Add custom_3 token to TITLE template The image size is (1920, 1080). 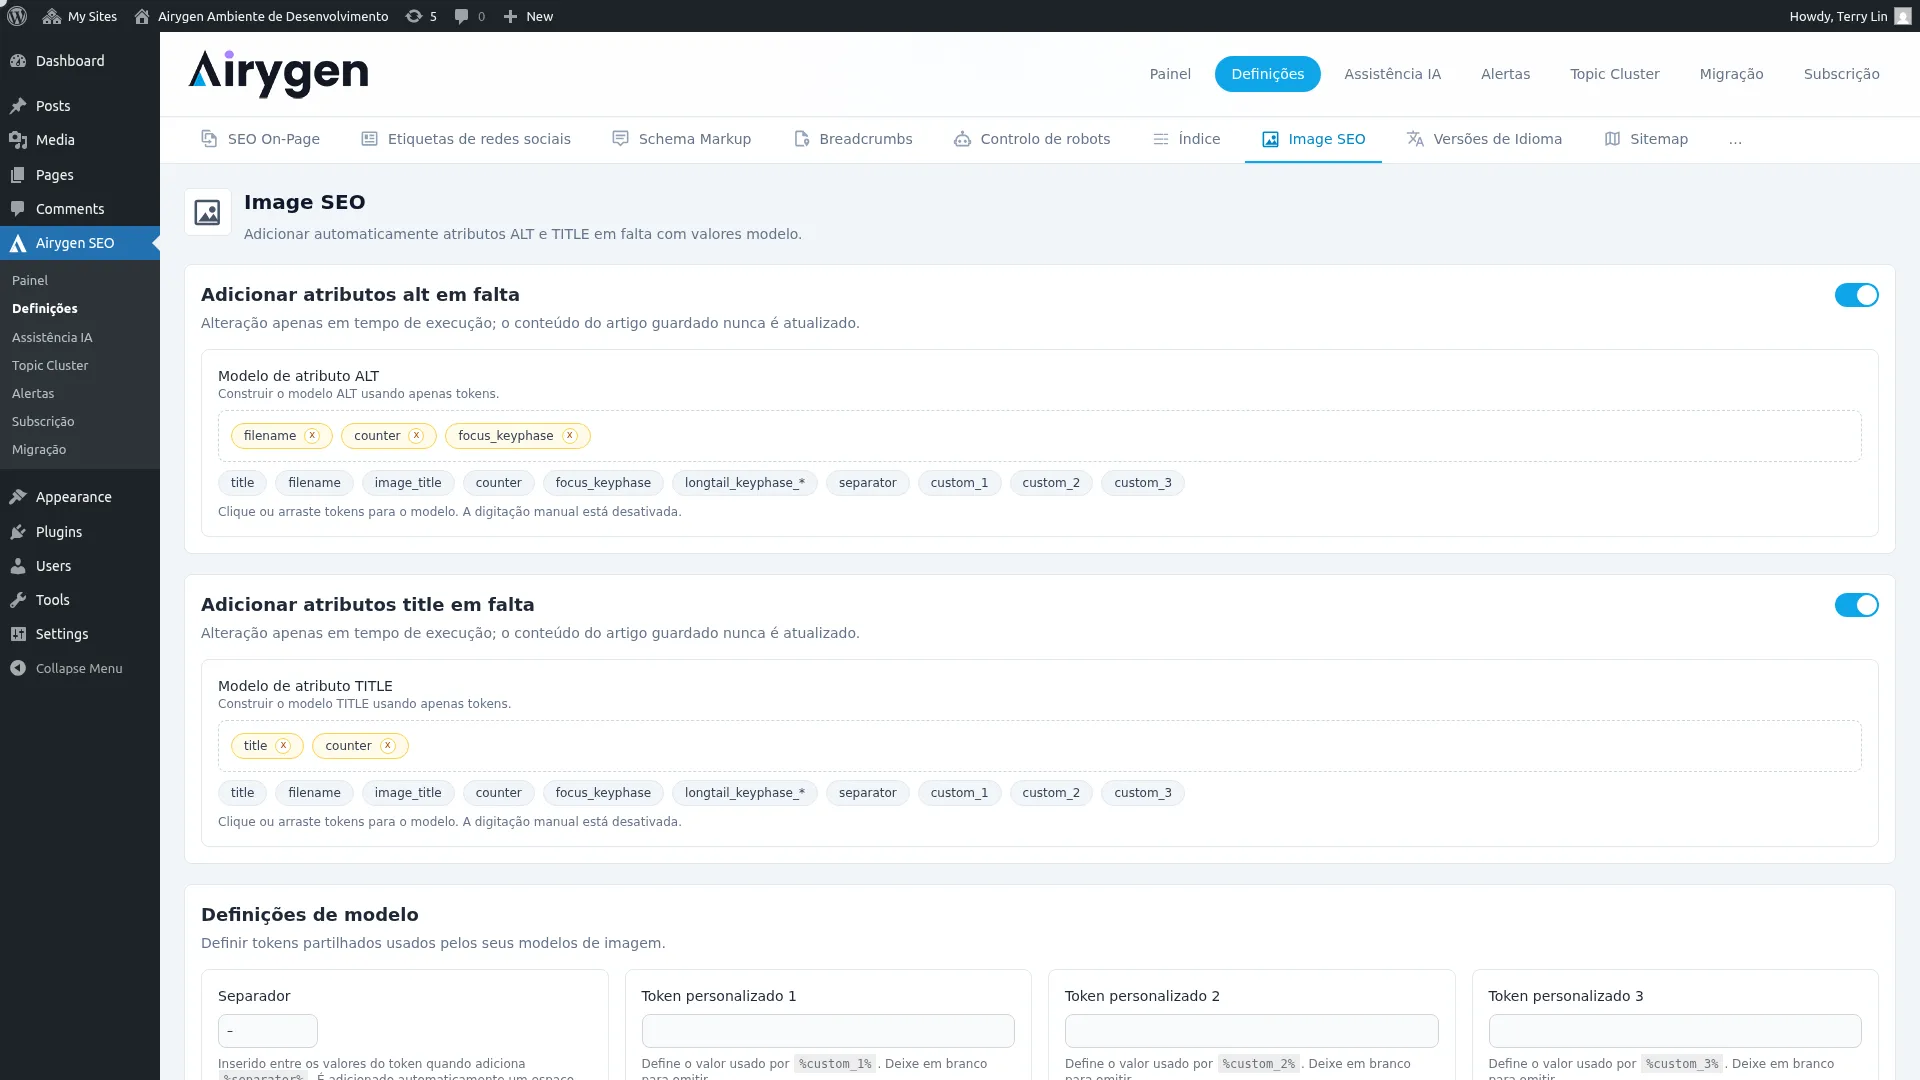coord(1143,793)
